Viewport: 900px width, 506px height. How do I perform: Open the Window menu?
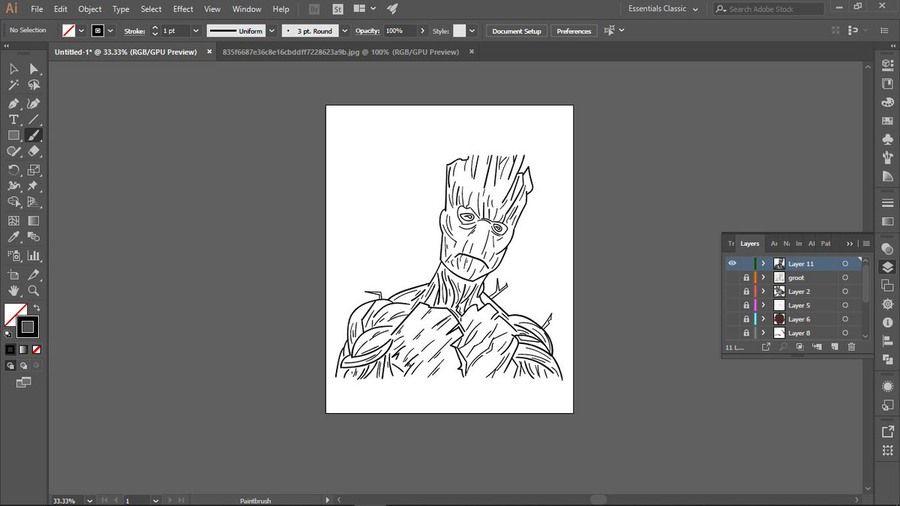click(x=247, y=9)
